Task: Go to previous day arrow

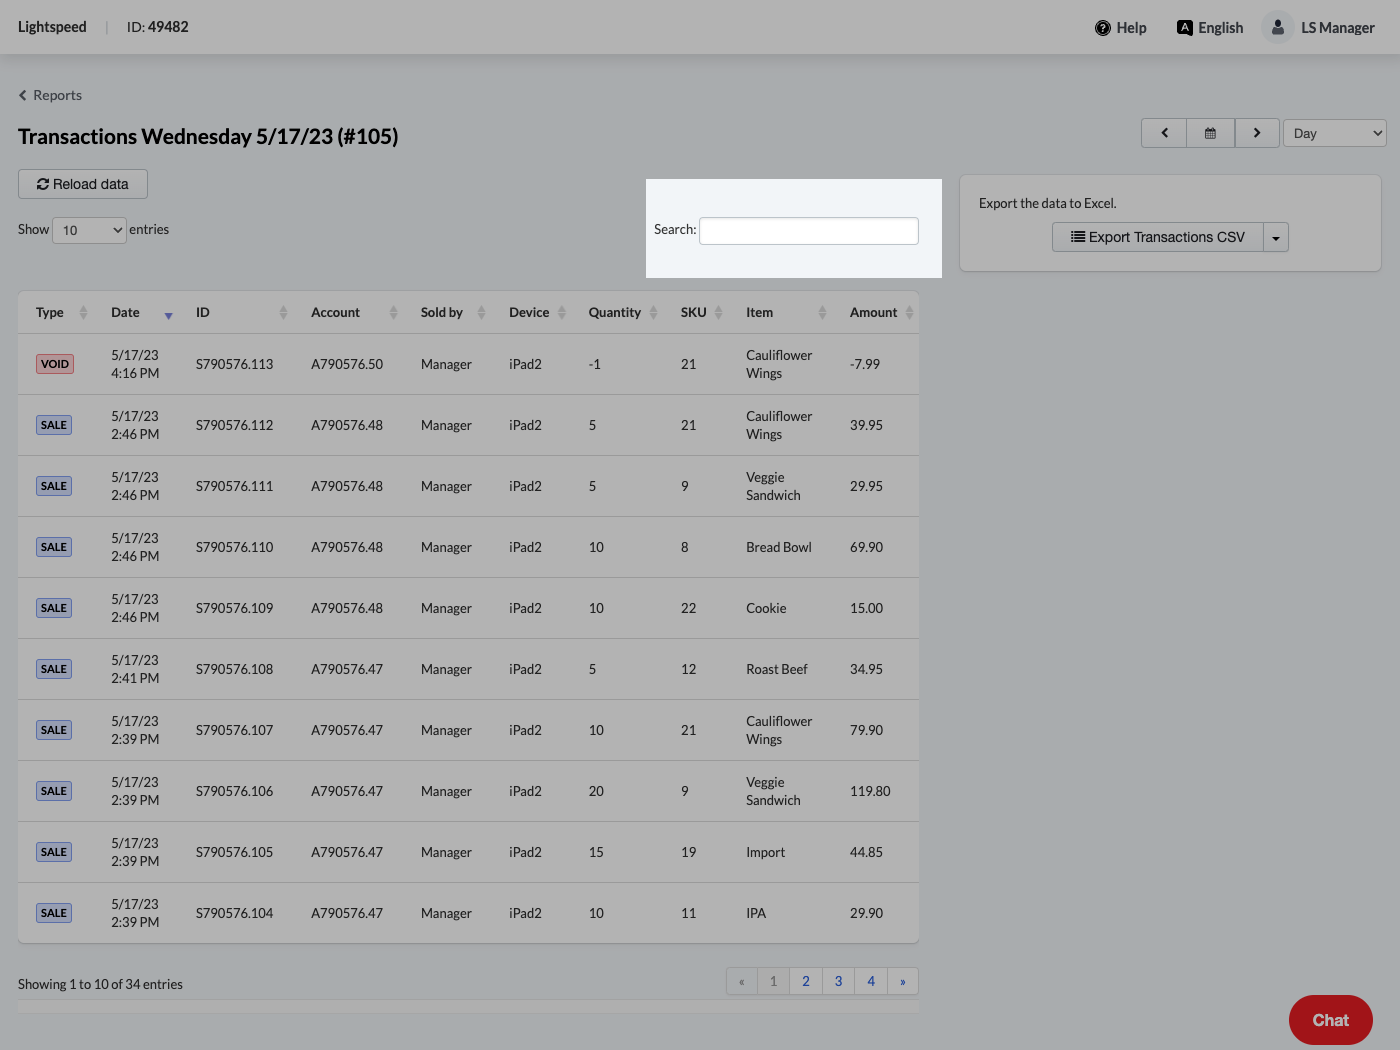Action: pos(1164,133)
